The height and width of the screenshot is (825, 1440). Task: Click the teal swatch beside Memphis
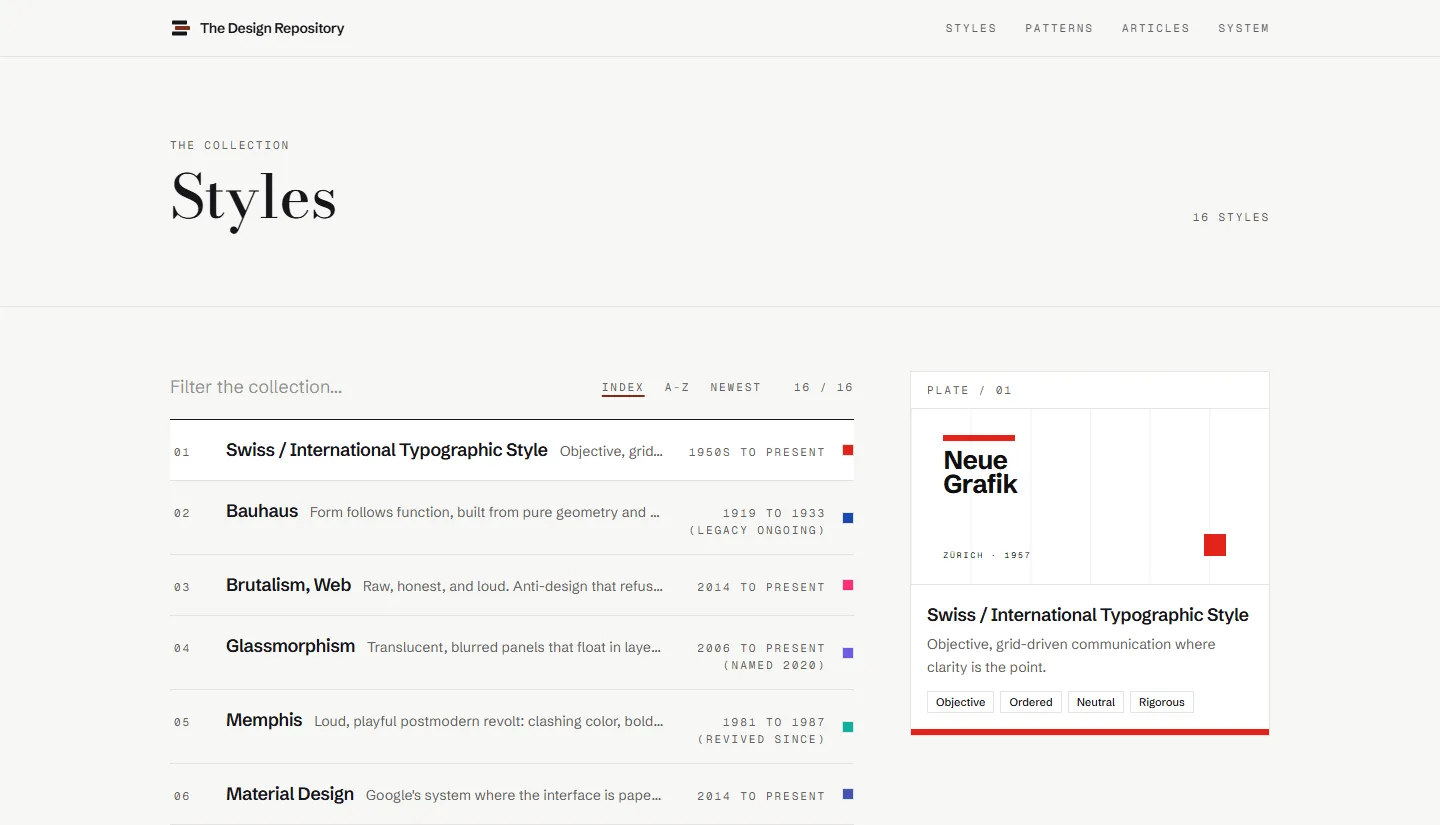[848, 727]
